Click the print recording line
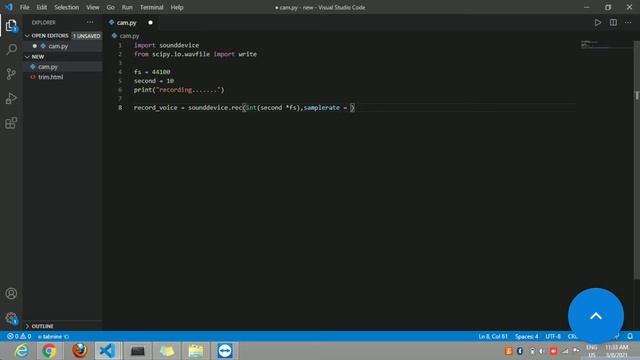Screen dimensions: 640x360 [x=179, y=90]
